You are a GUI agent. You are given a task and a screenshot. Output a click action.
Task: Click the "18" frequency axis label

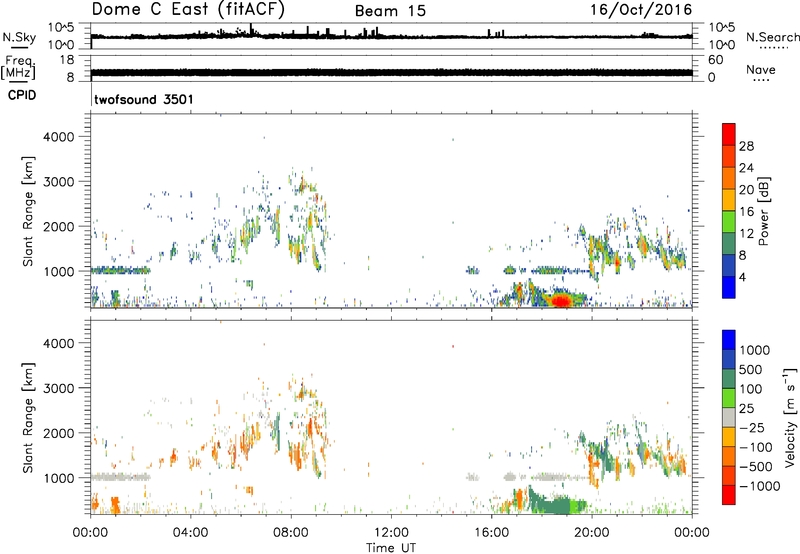pyautogui.click(x=67, y=60)
